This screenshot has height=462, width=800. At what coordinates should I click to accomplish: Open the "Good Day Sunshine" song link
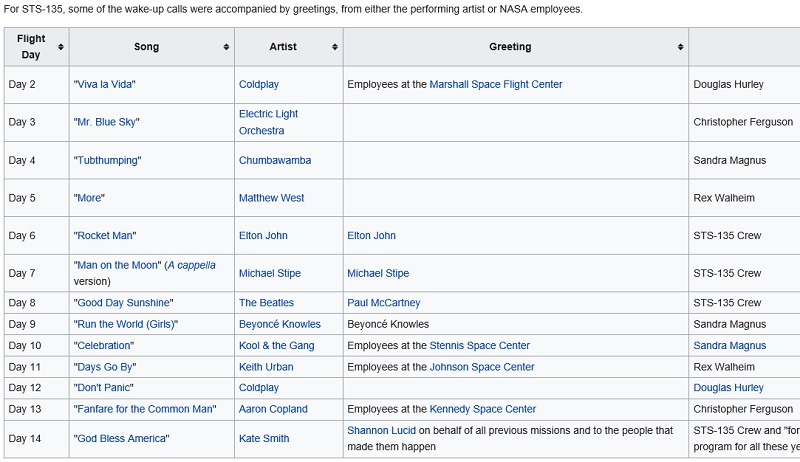coord(123,303)
